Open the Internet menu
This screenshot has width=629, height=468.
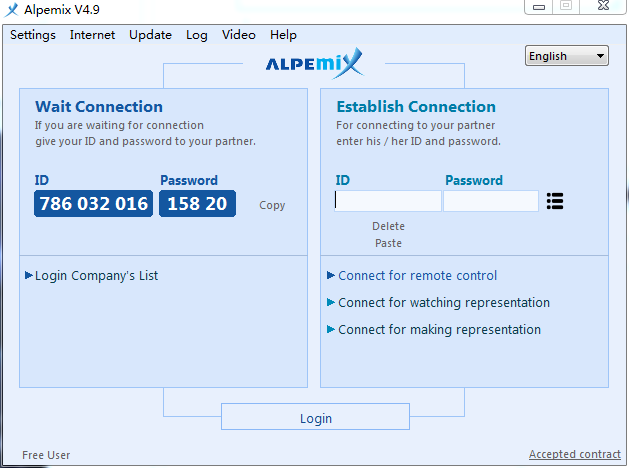(x=92, y=35)
